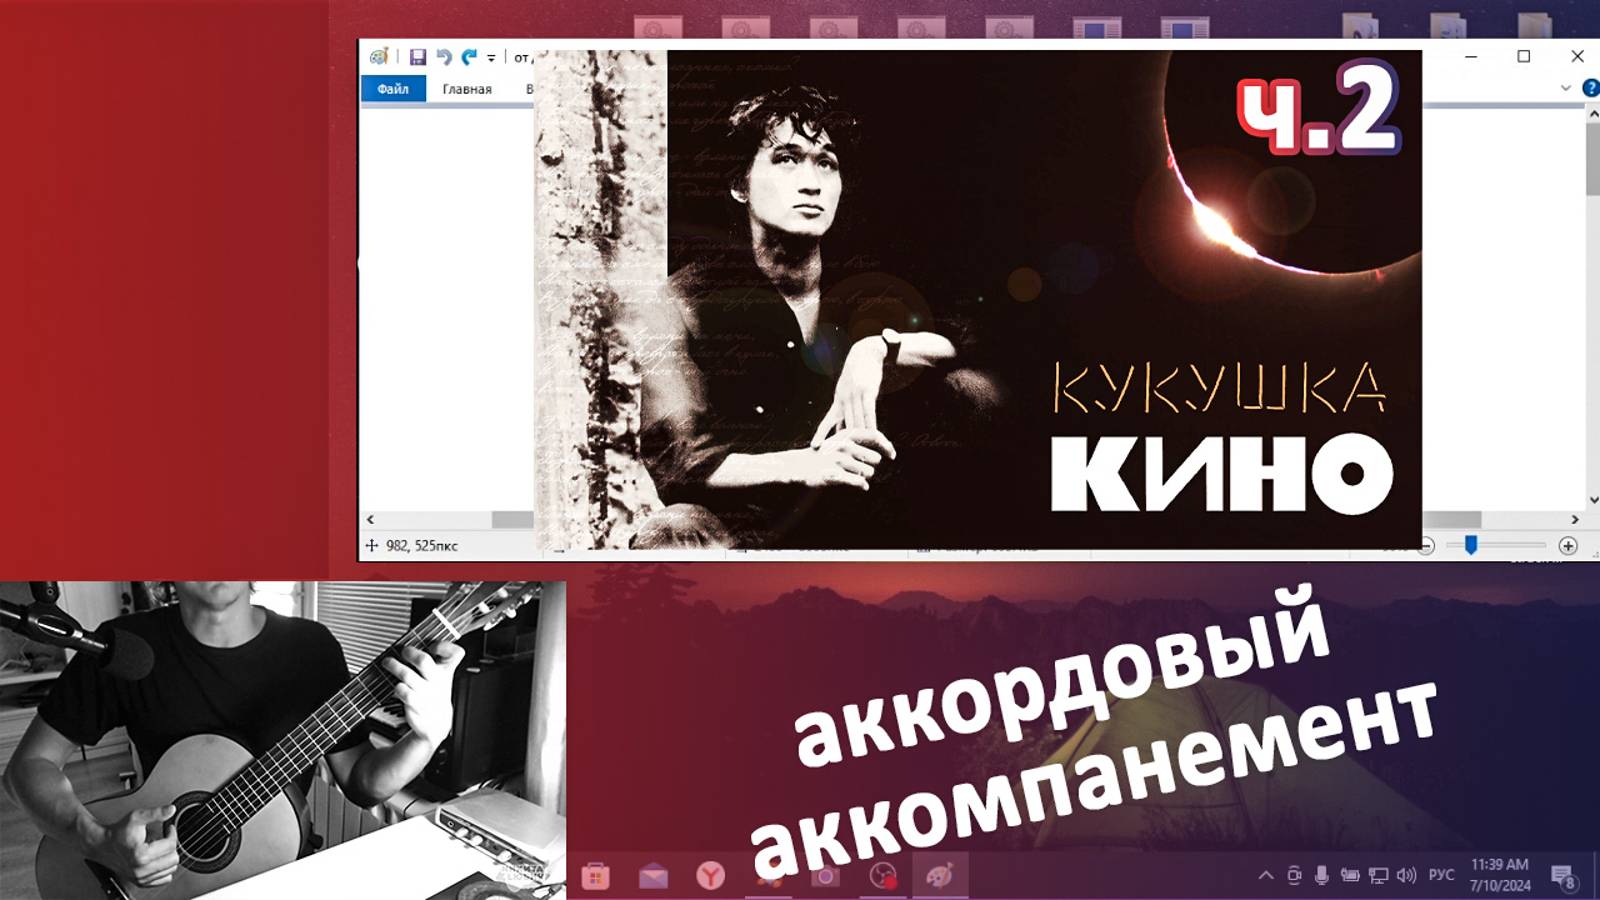
Task: Click the horizontal scrollbar left arrow in Paint
Action: point(370,519)
